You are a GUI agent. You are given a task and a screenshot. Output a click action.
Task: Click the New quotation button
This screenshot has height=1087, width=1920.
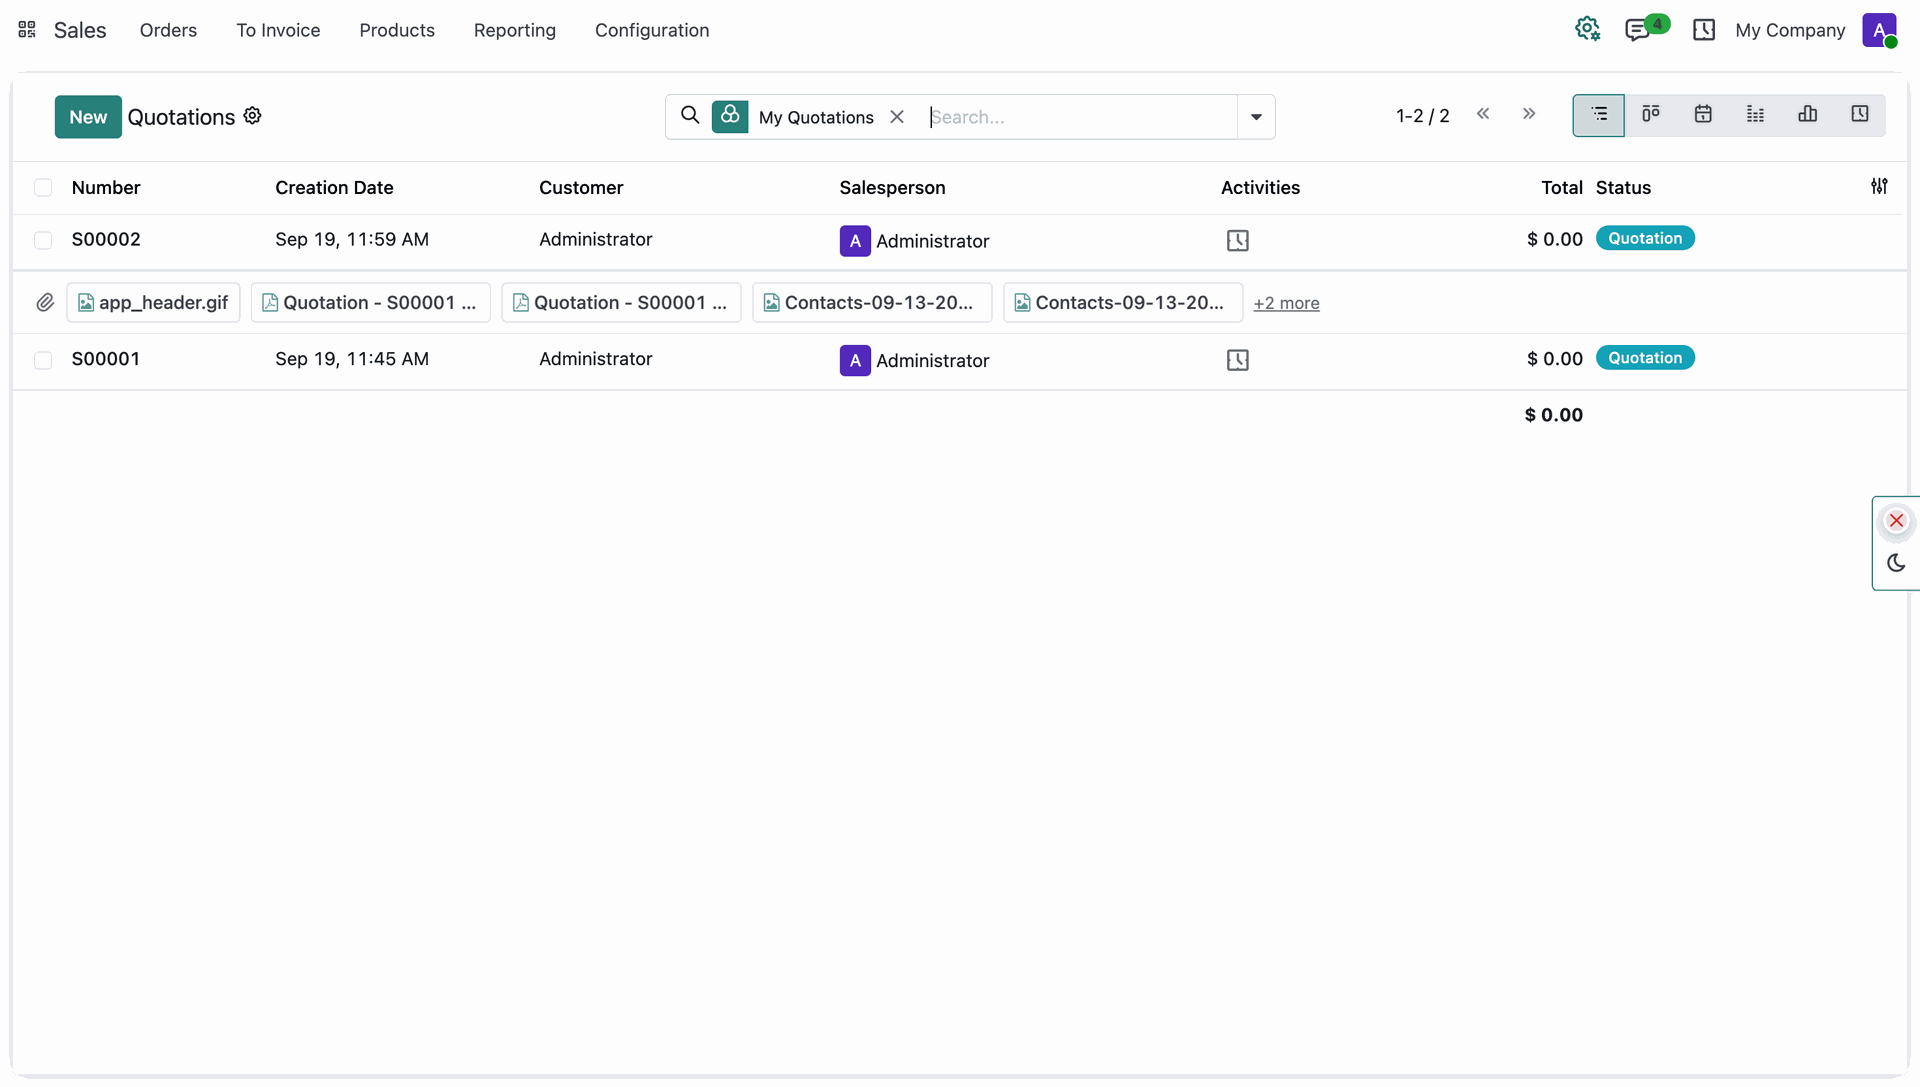88,117
